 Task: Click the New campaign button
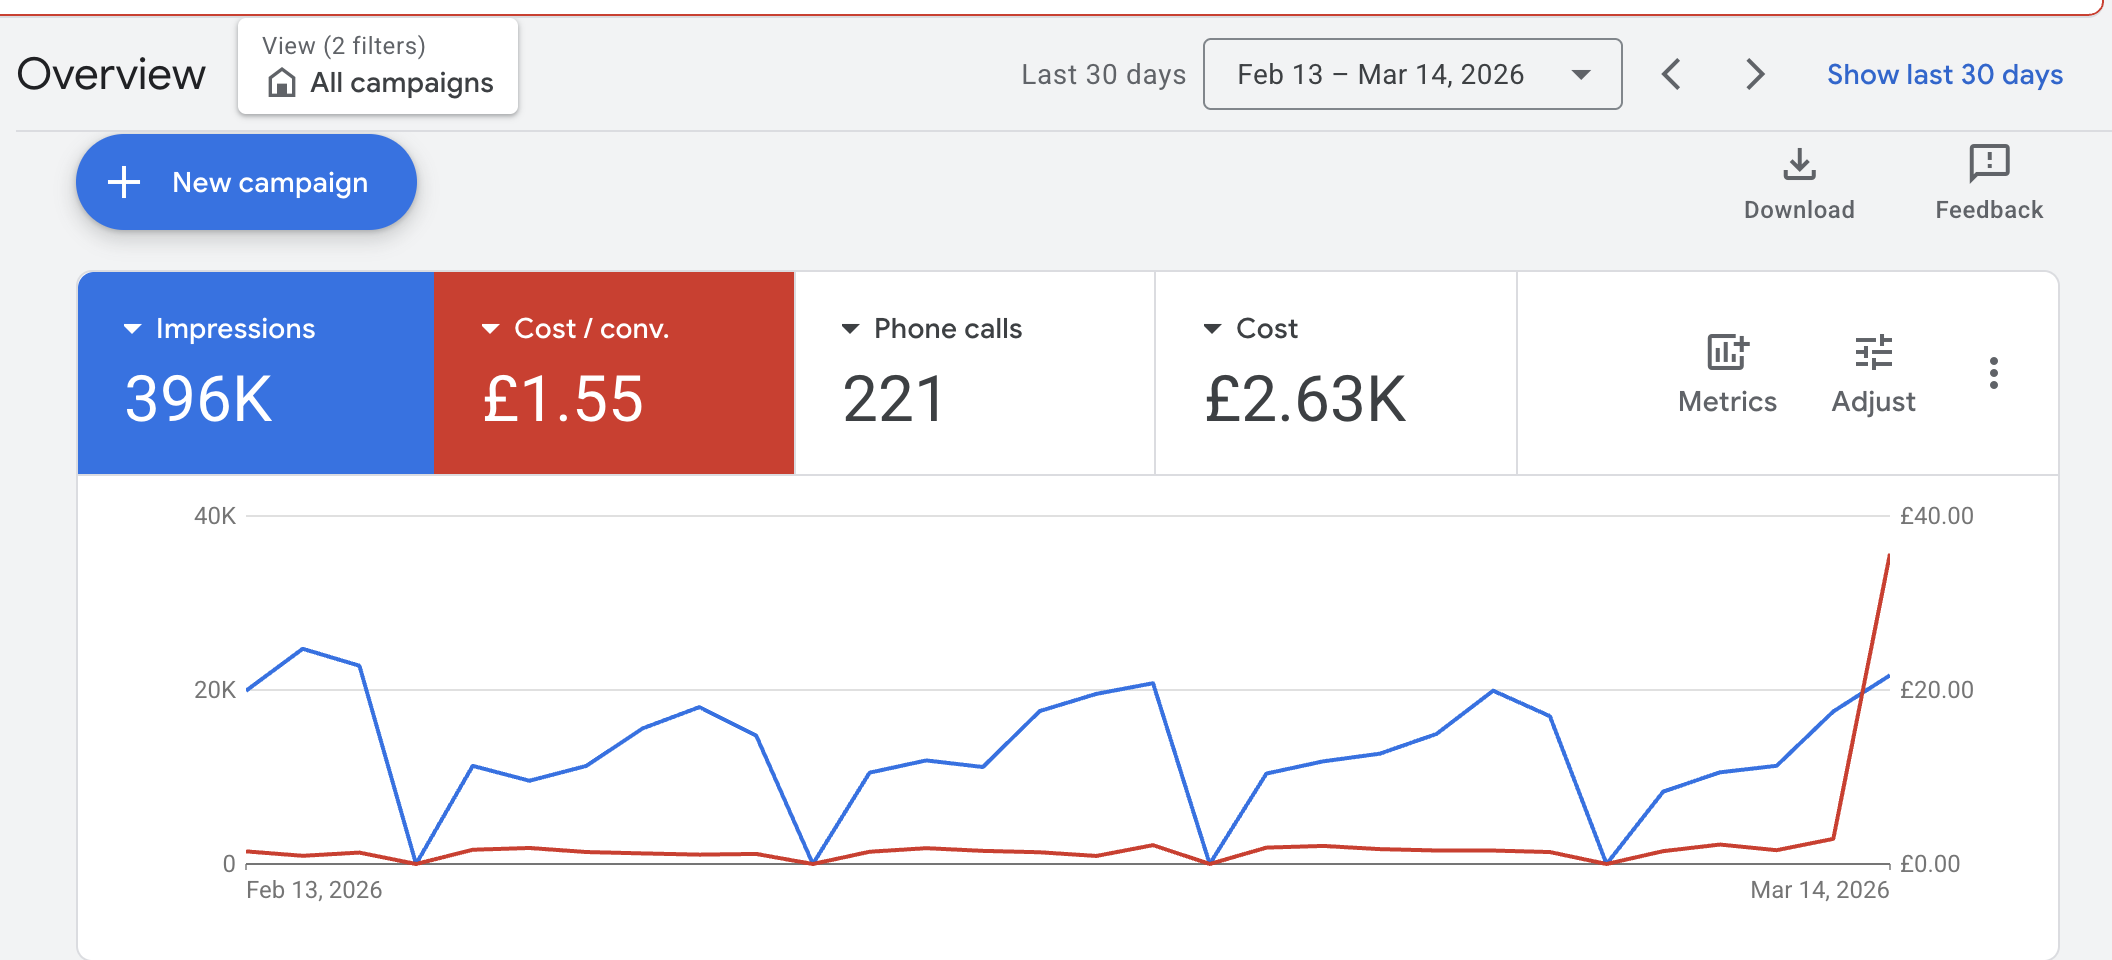[246, 182]
